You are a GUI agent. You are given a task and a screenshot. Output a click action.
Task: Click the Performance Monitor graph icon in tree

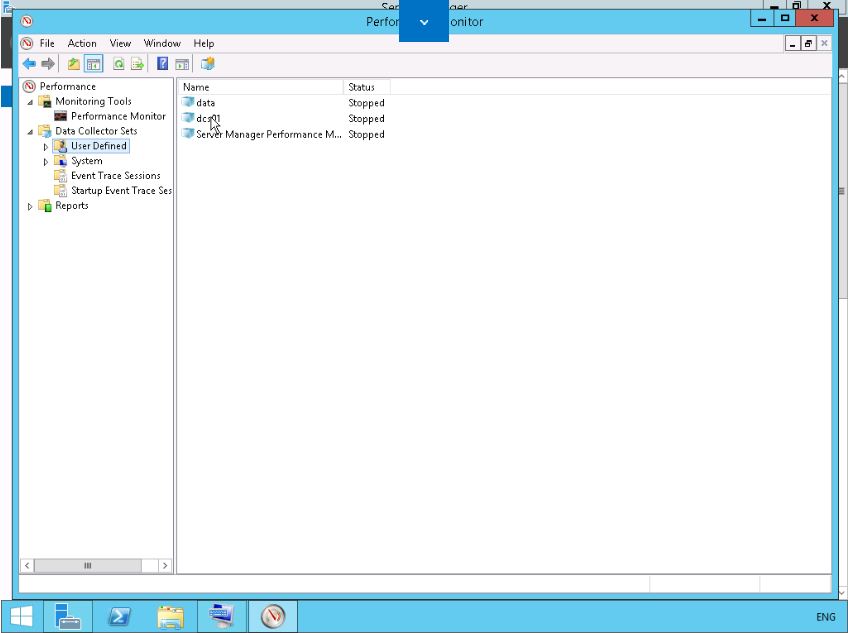[61, 116]
